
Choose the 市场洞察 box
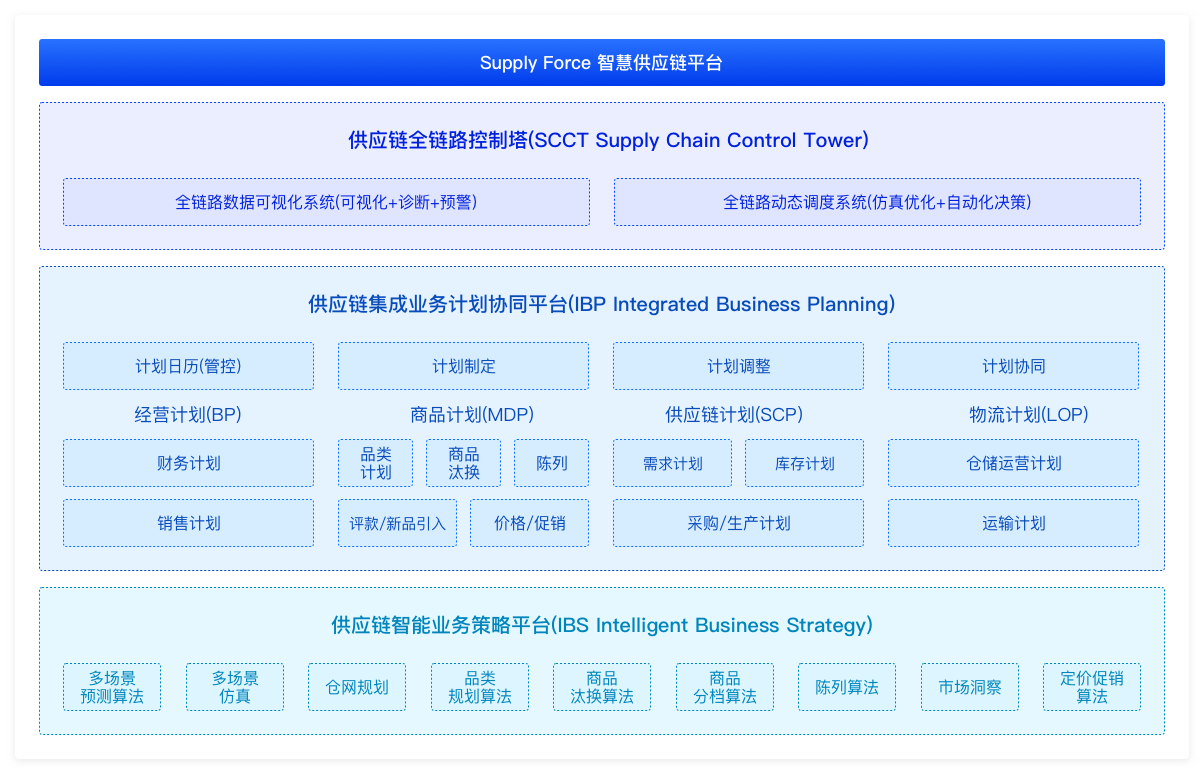click(x=970, y=687)
